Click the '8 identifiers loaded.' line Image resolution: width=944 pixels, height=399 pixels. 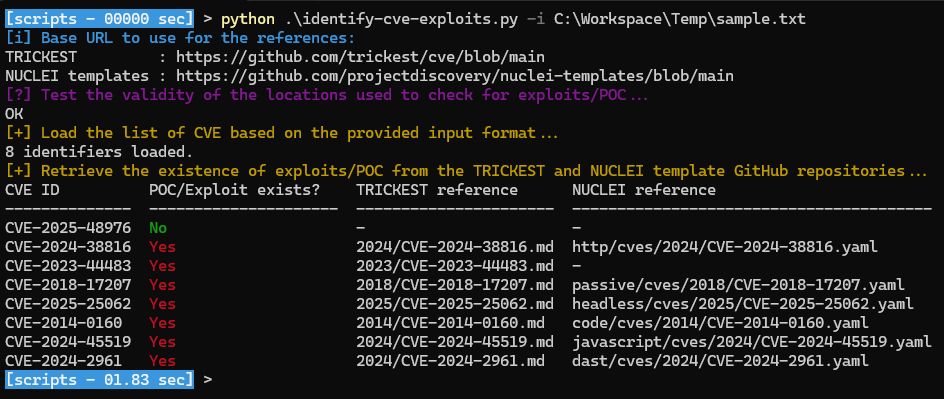click(x=99, y=152)
